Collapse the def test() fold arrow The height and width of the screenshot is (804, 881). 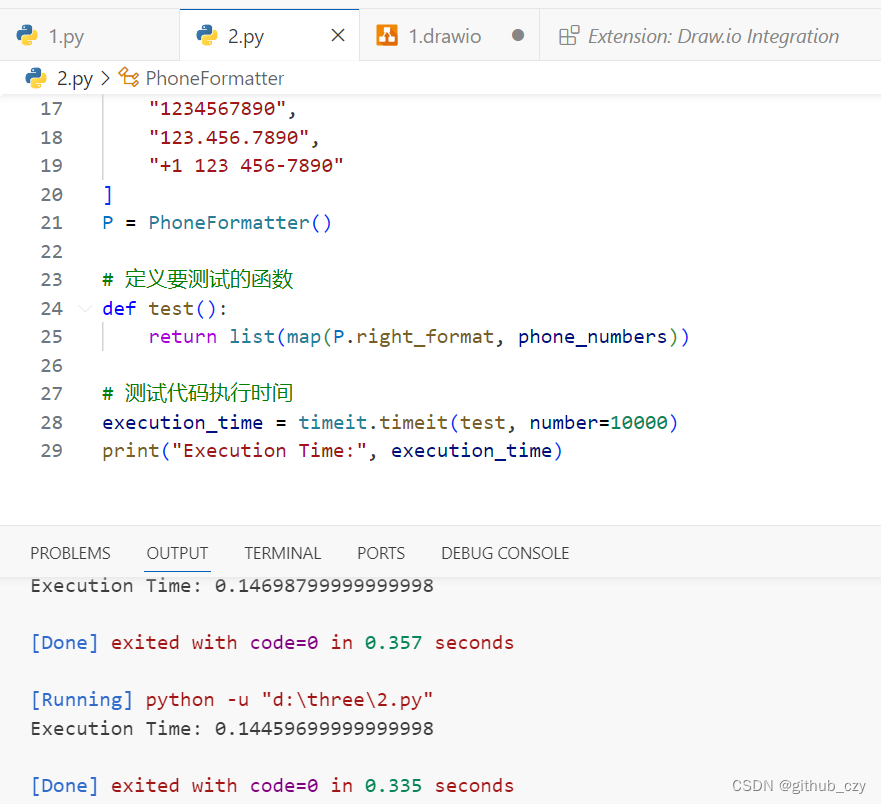point(85,308)
